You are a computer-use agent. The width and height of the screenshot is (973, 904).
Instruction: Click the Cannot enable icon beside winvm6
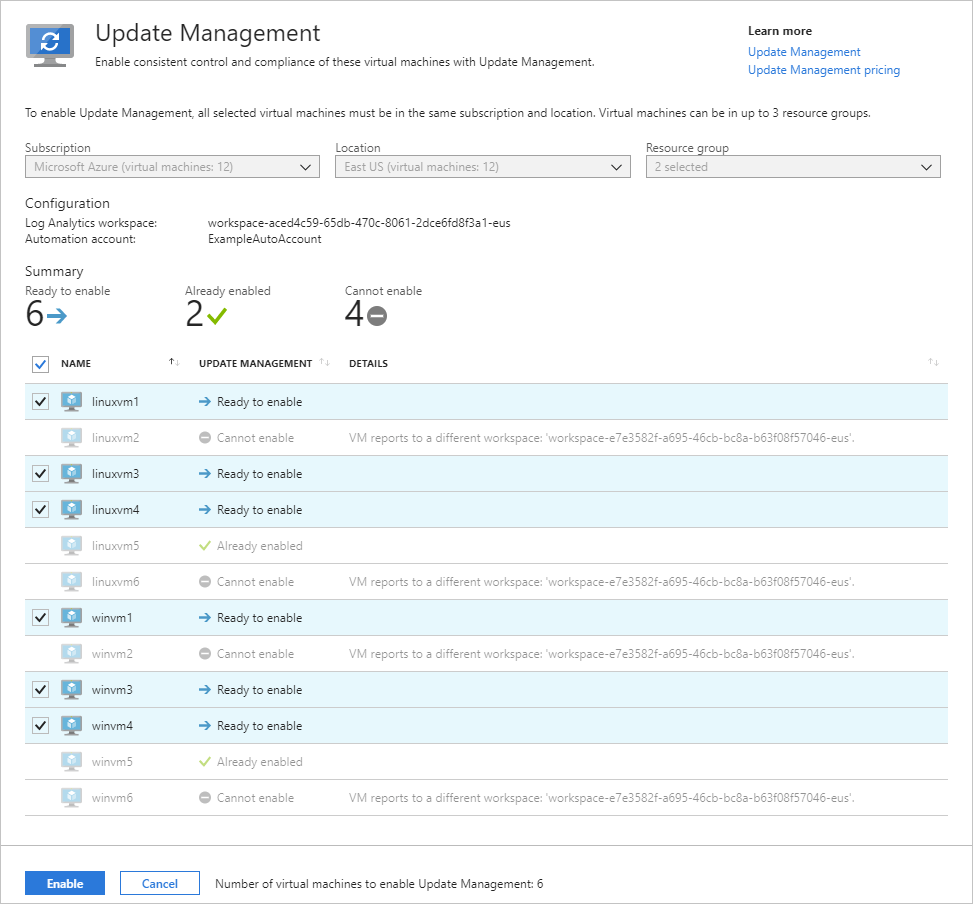[206, 797]
